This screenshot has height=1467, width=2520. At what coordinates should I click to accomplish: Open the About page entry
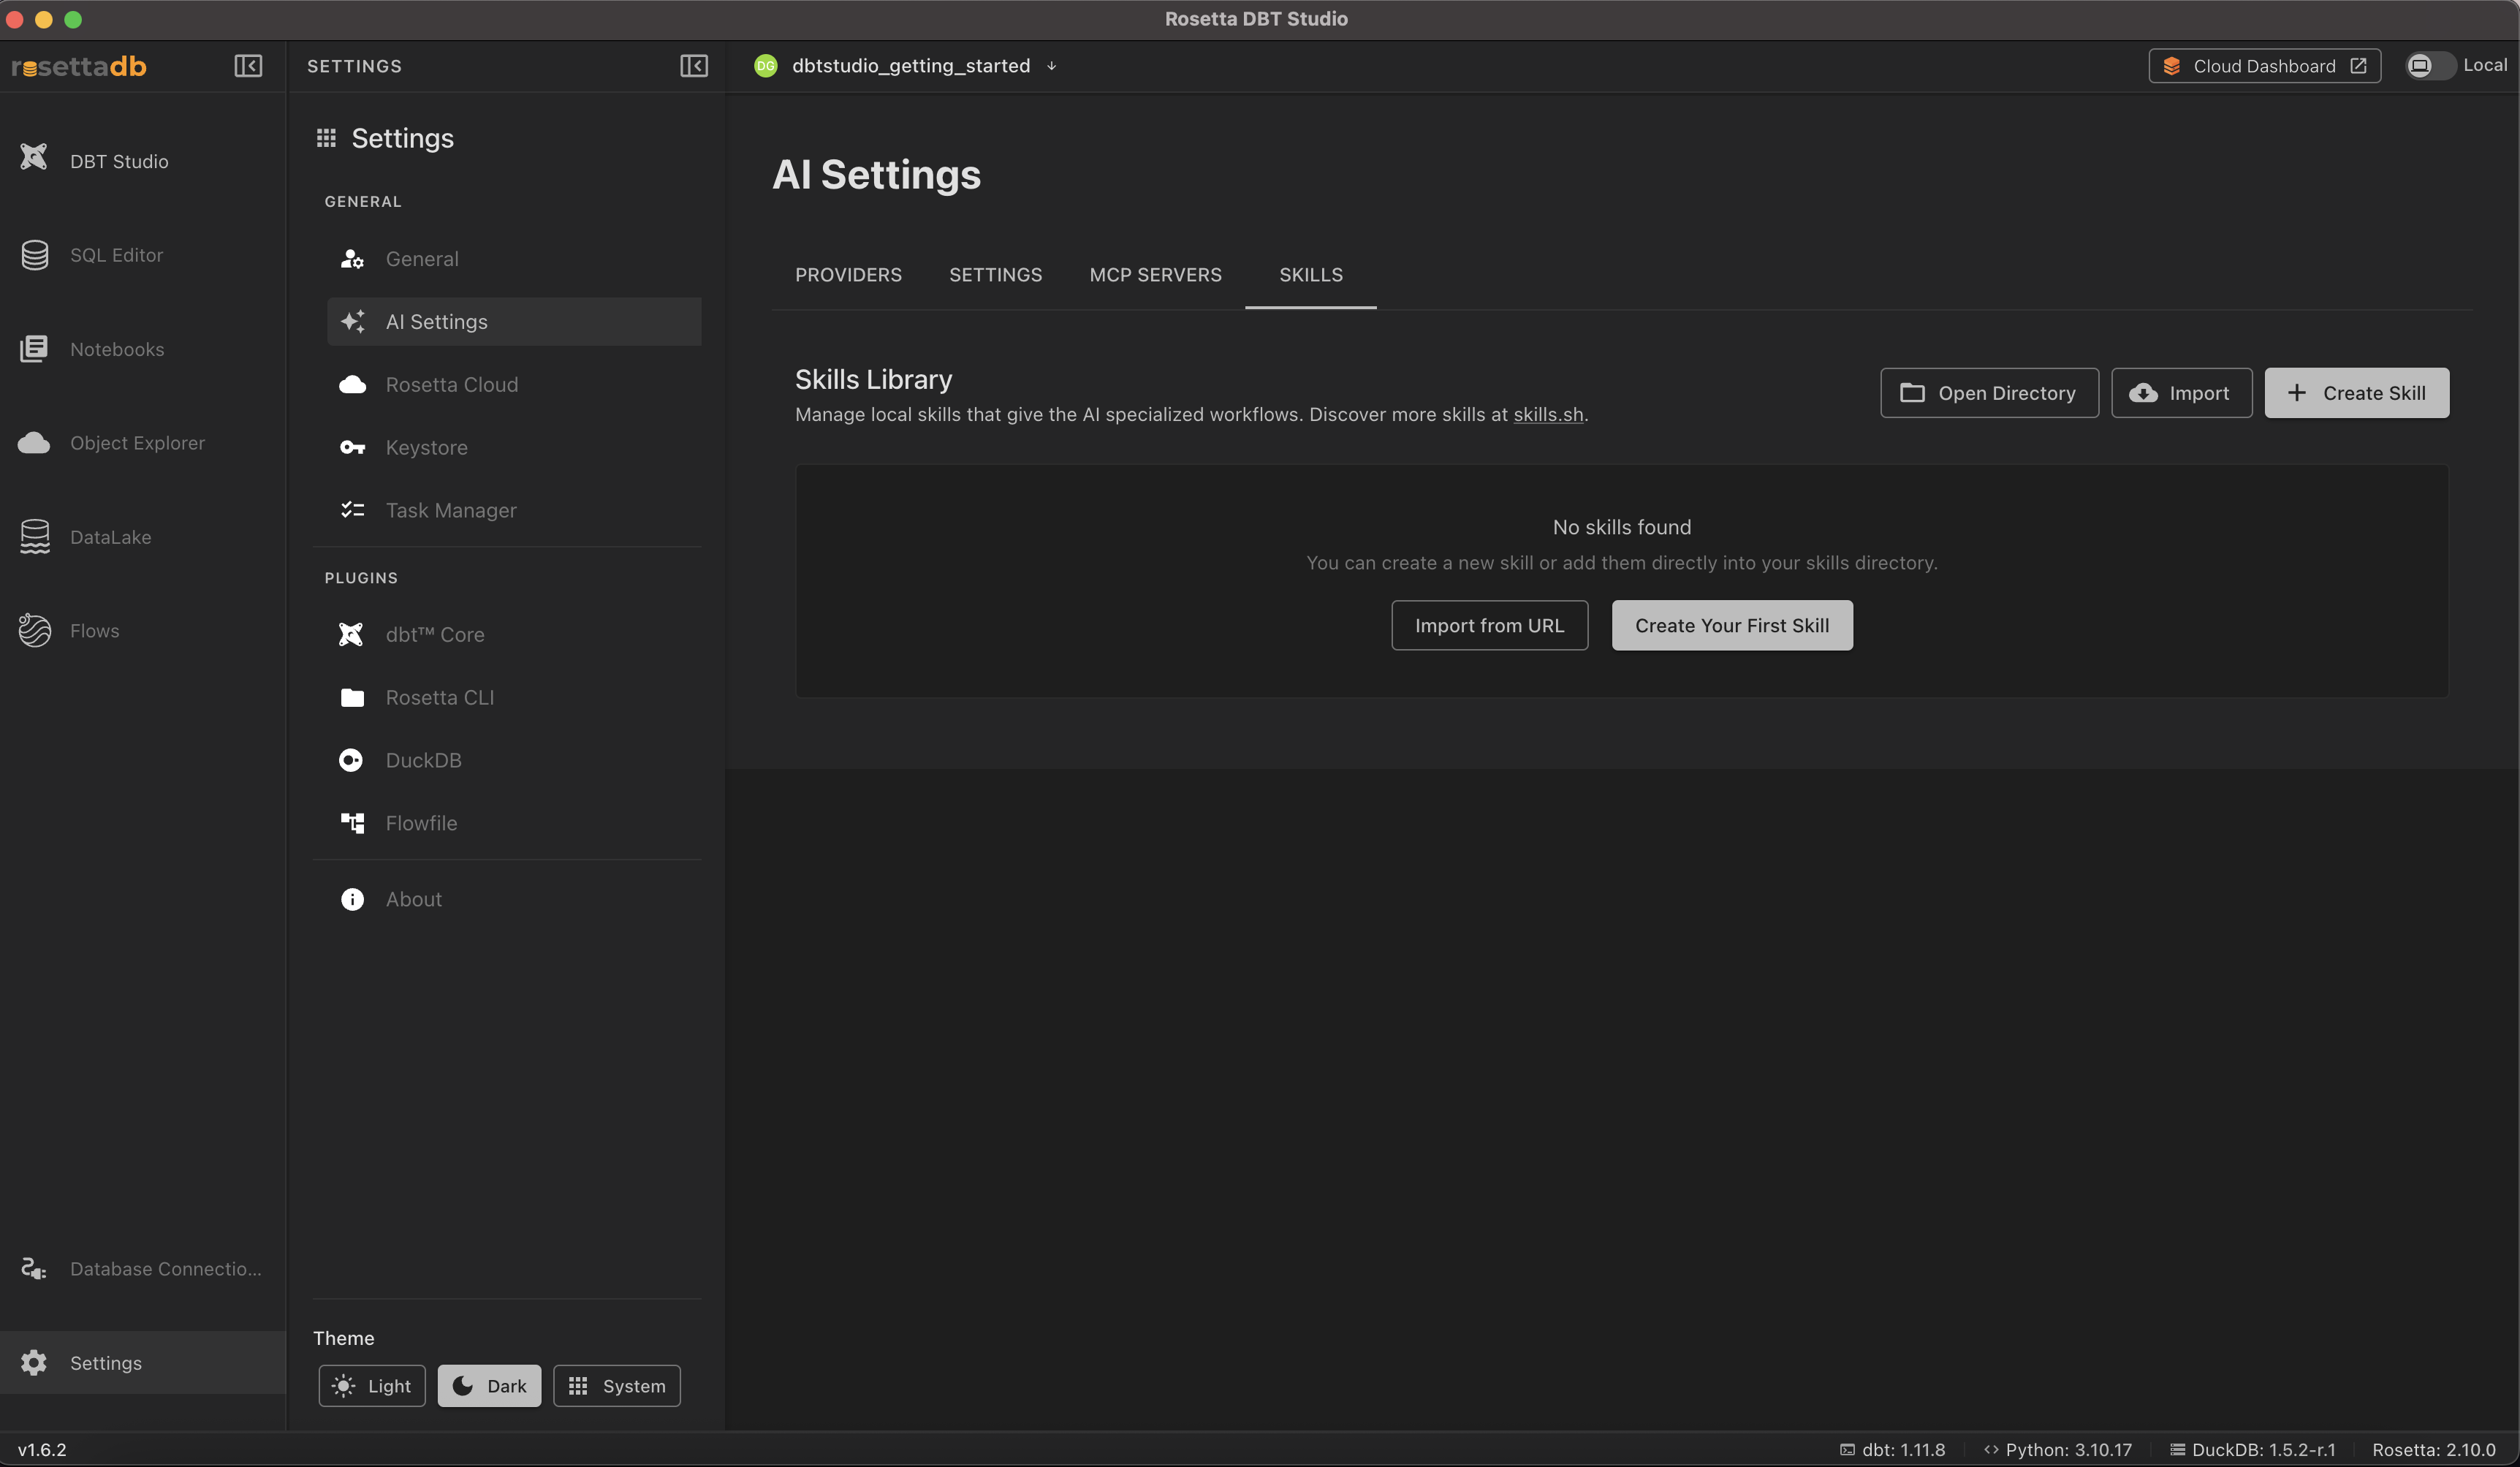click(514, 900)
